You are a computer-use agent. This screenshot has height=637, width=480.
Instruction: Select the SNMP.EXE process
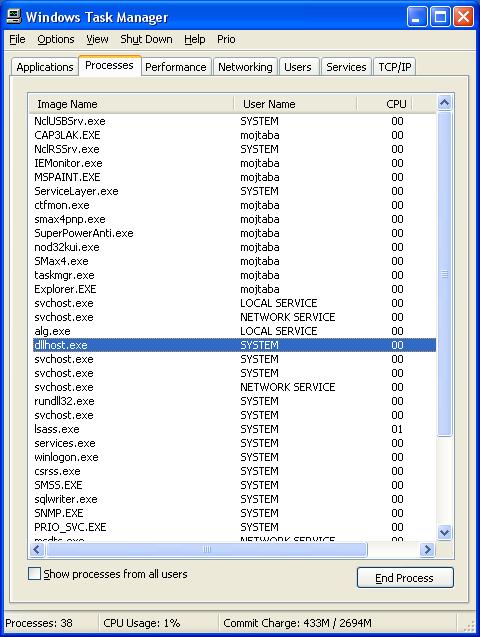point(234,514)
